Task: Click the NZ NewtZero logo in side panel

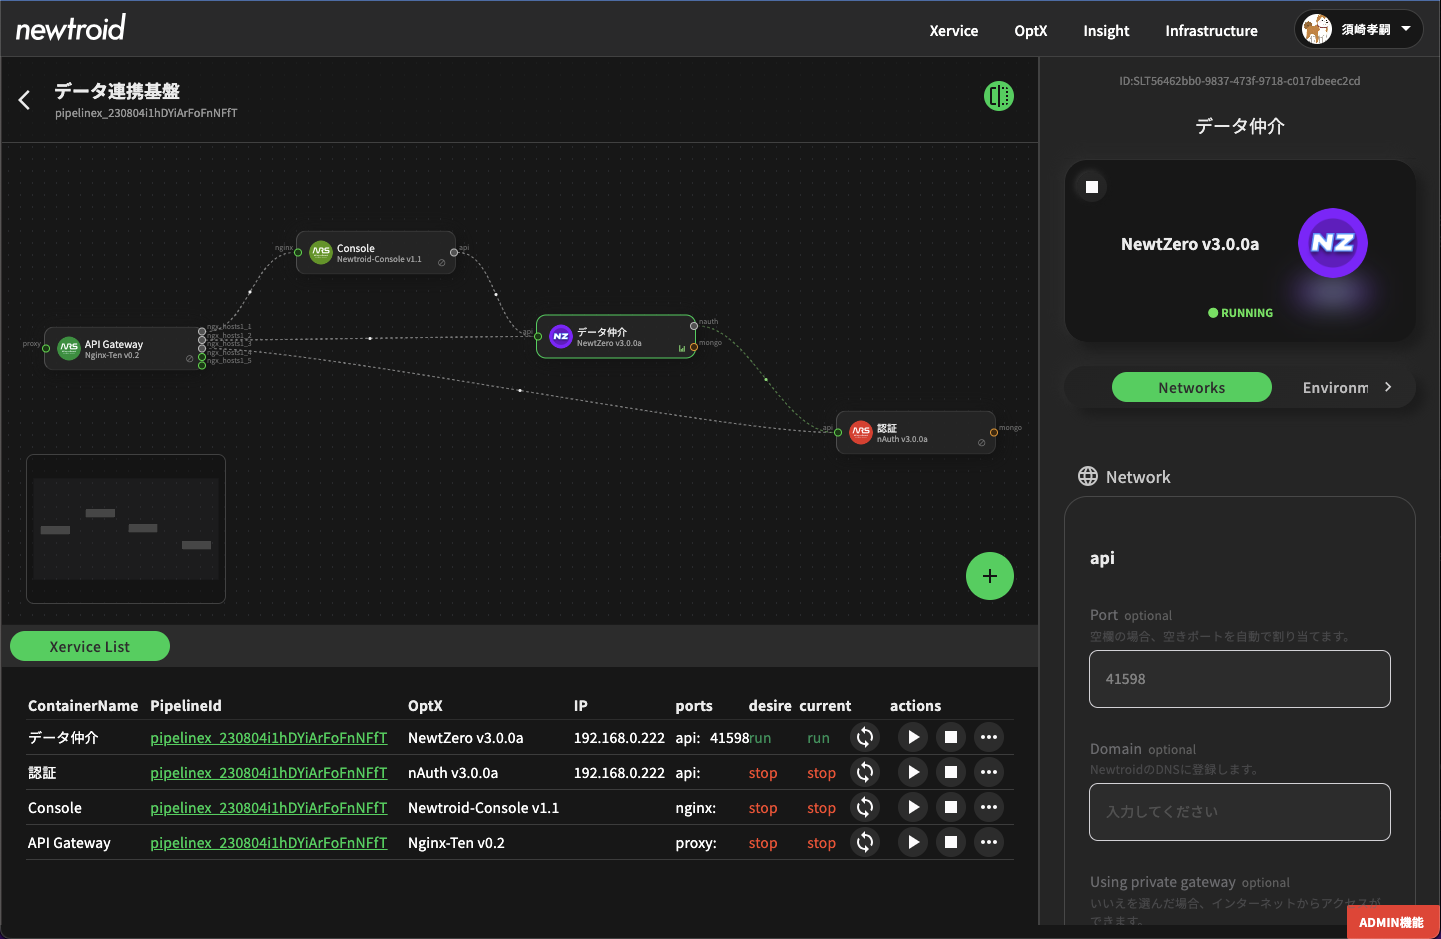Action: click(x=1332, y=243)
